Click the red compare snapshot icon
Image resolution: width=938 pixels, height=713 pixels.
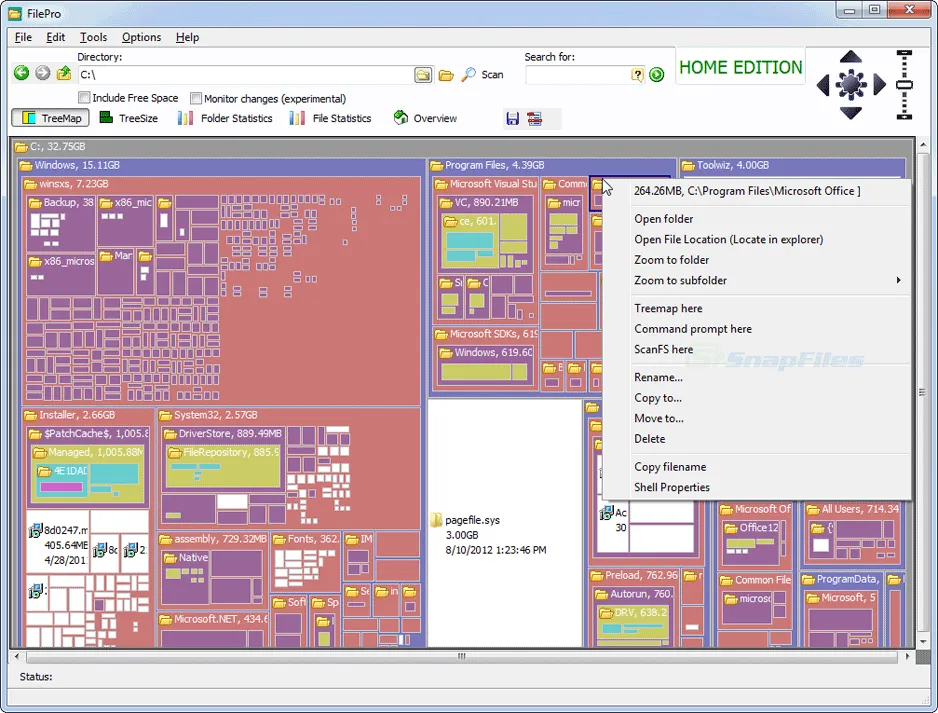tap(534, 118)
